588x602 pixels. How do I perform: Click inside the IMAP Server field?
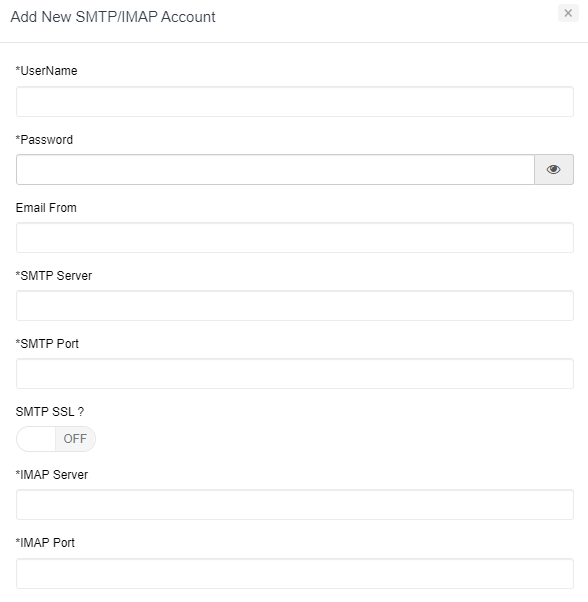coord(295,504)
